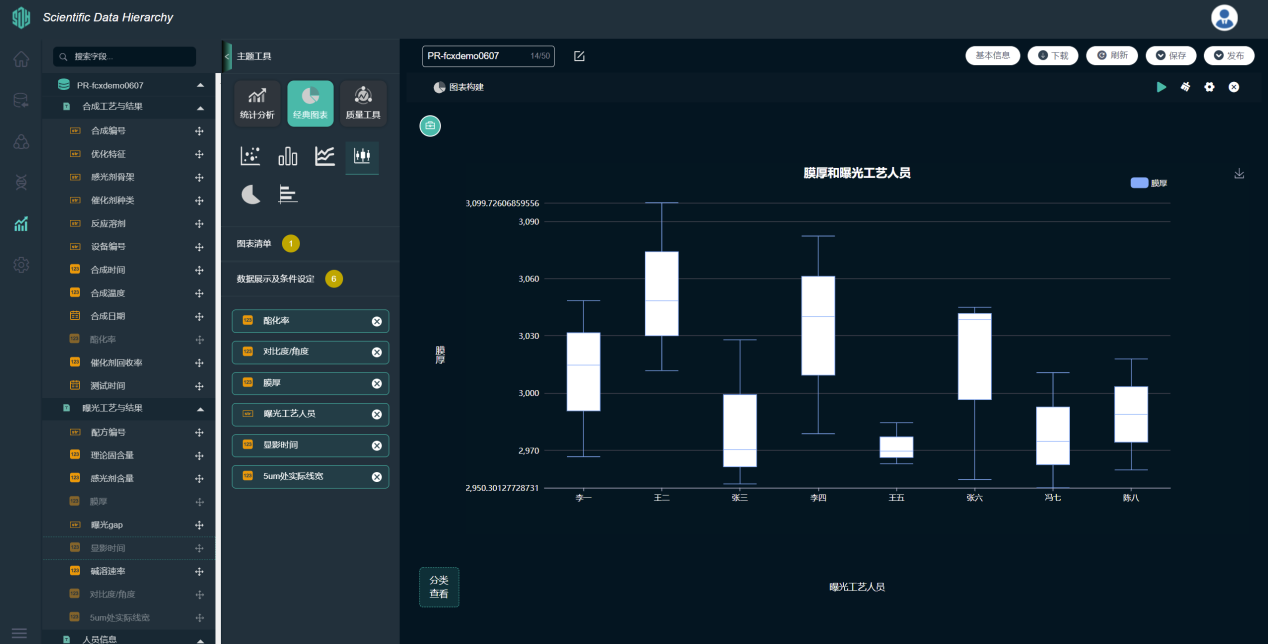The width and height of the screenshot is (1268, 644).
Task: Click the edit name pencil icon
Action: click(x=579, y=56)
